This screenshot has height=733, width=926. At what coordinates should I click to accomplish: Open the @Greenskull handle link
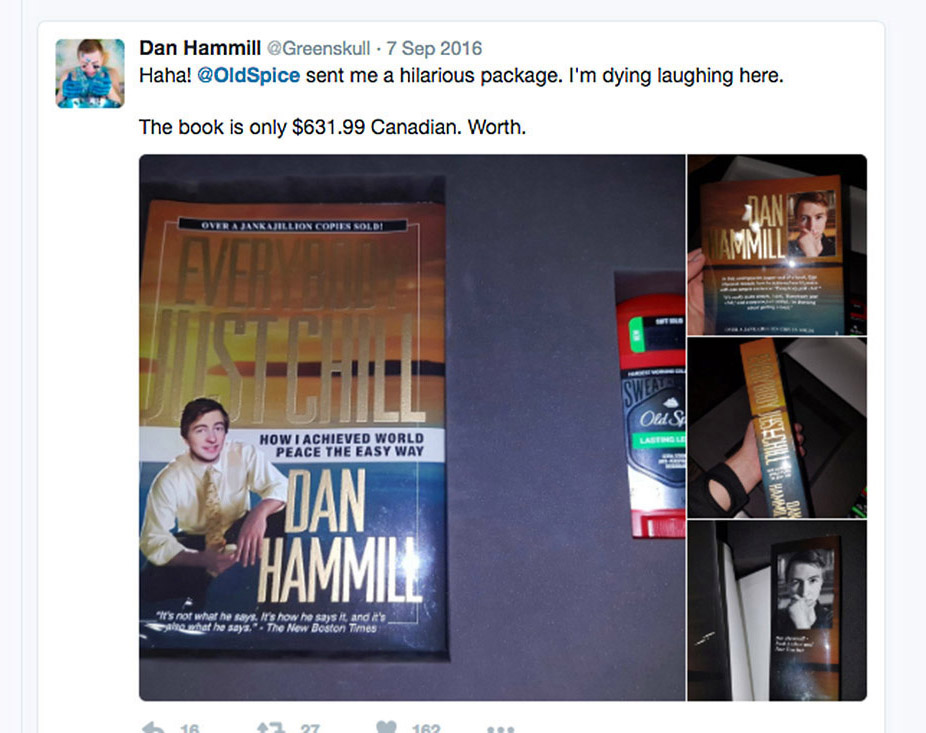(319, 48)
